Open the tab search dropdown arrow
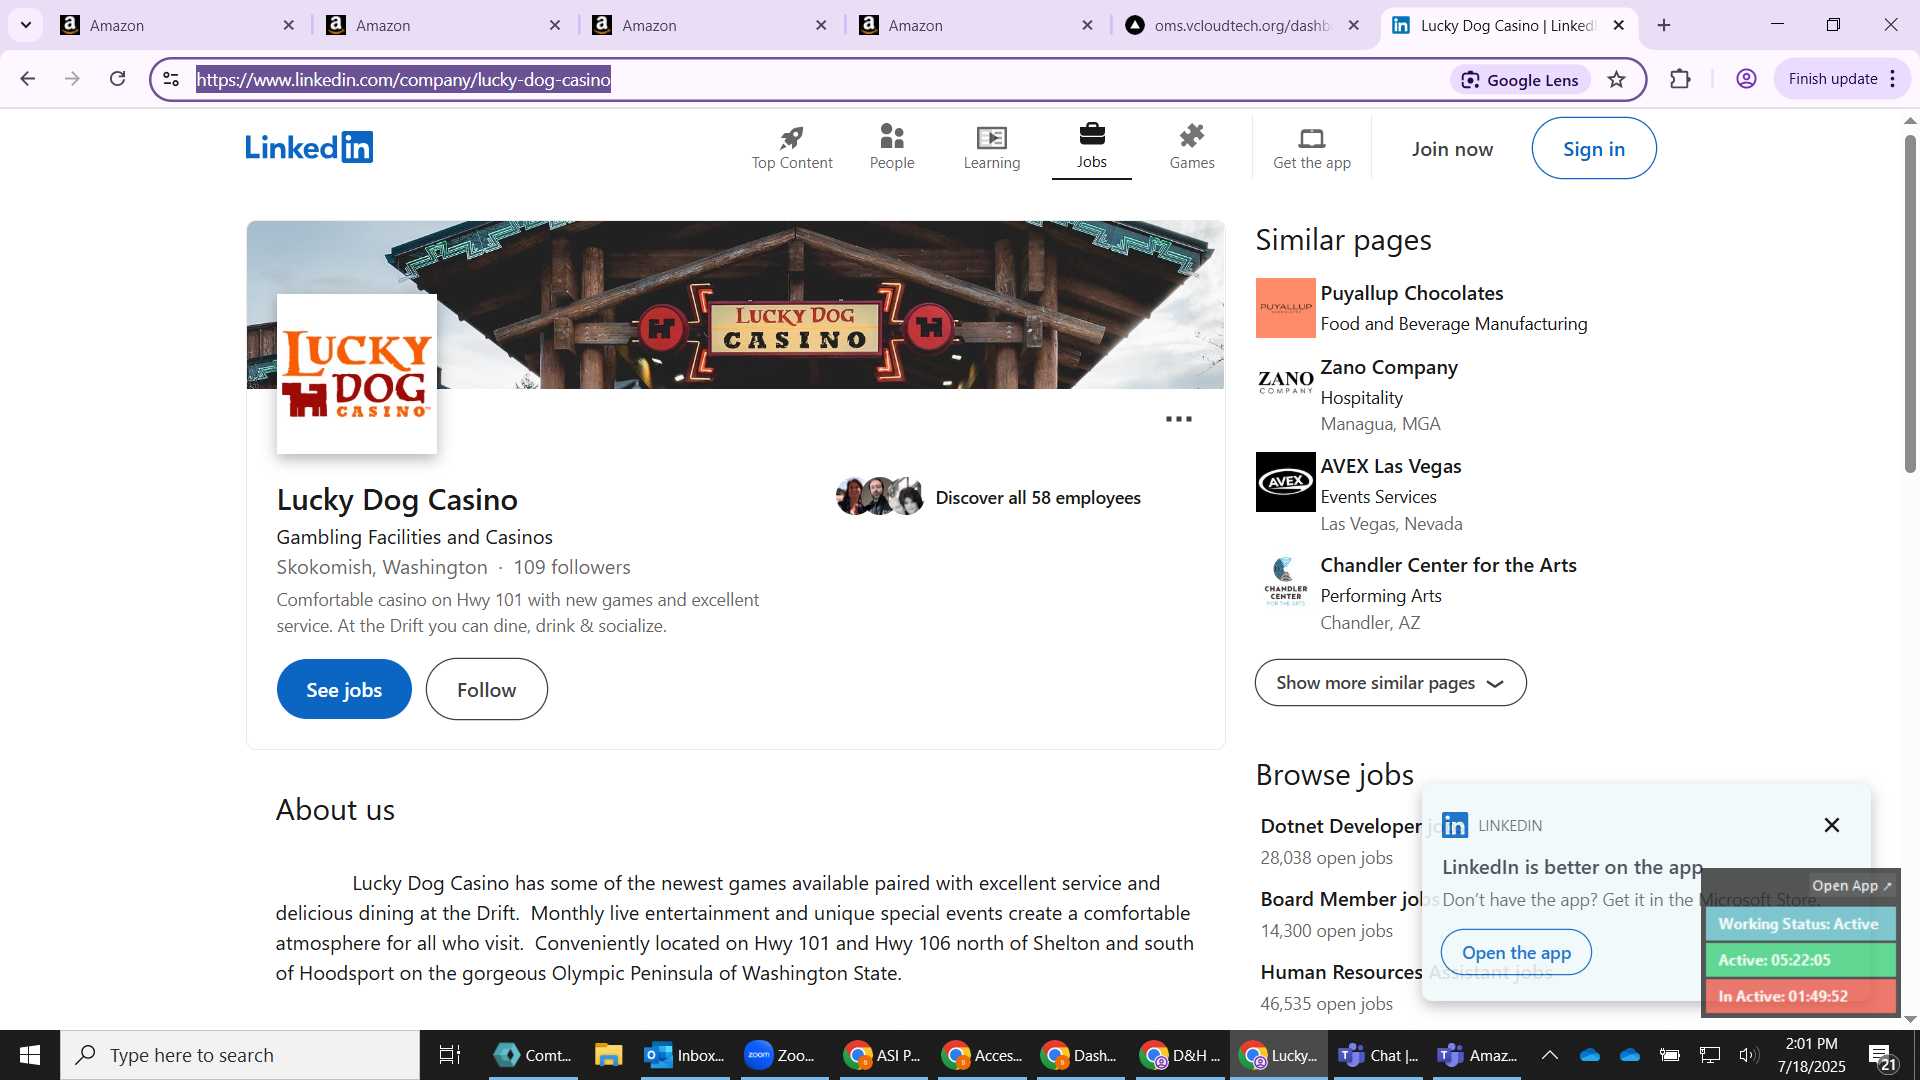The image size is (1920, 1080). (x=26, y=25)
